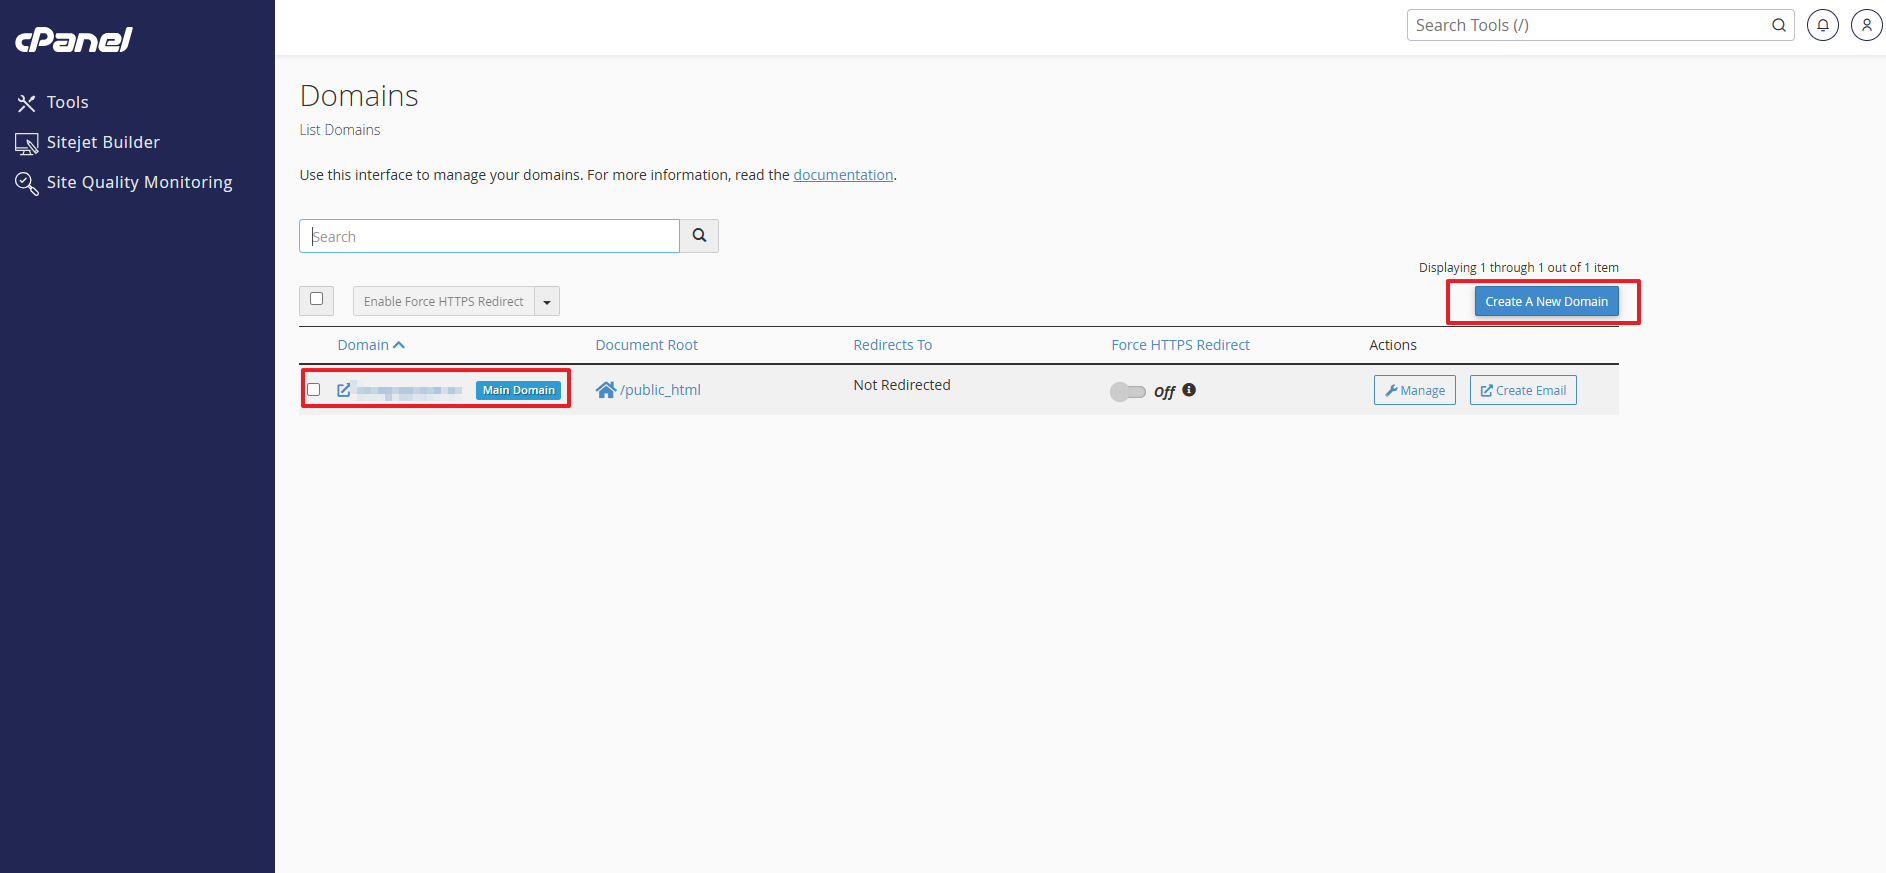The image size is (1886, 873).
Task: Sort by Force HTTPS Redirect column
Action: point(1180,345)
